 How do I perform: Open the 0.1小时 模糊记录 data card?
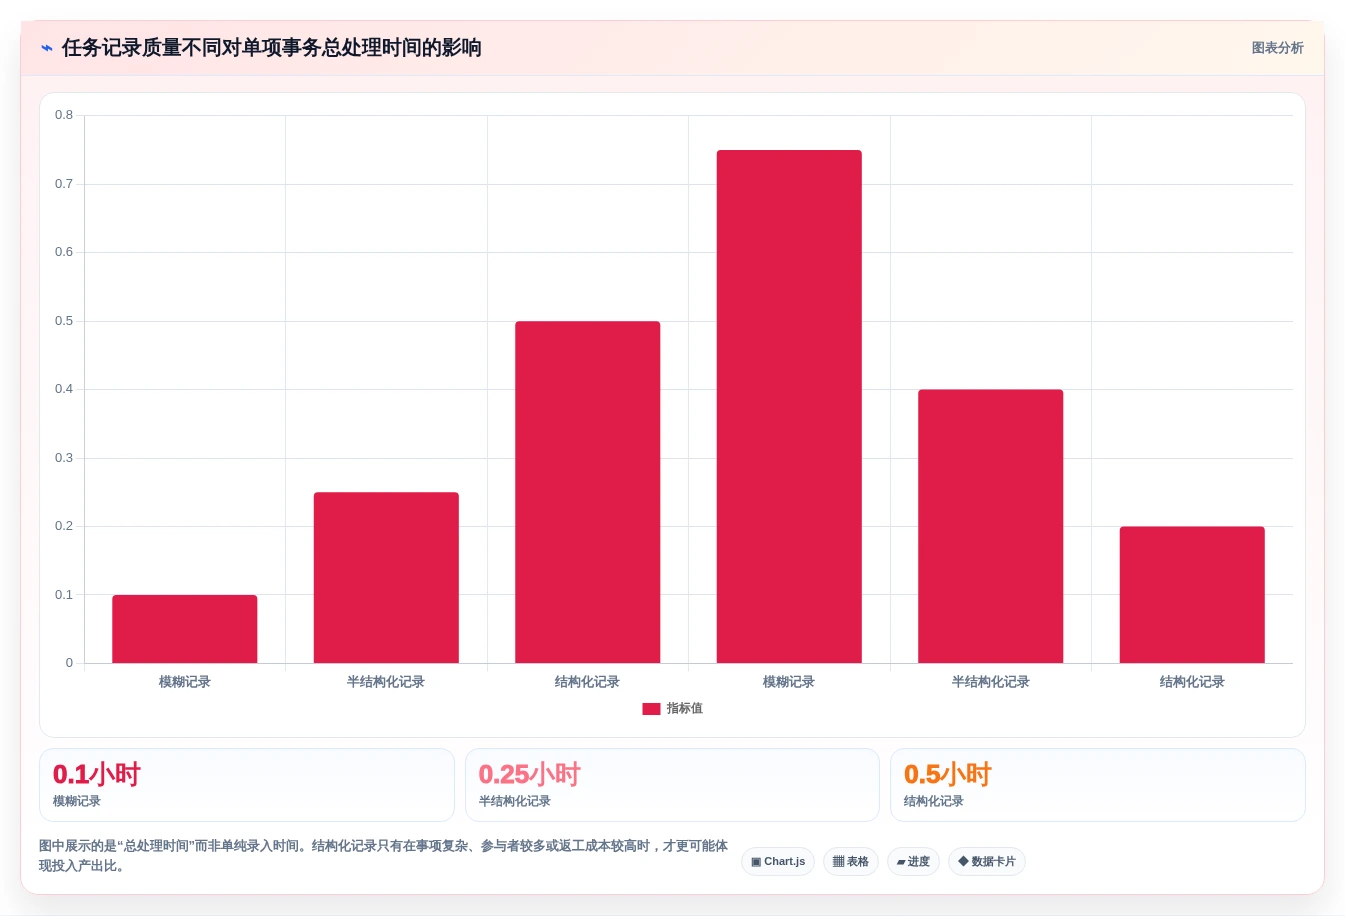point(247,785)
